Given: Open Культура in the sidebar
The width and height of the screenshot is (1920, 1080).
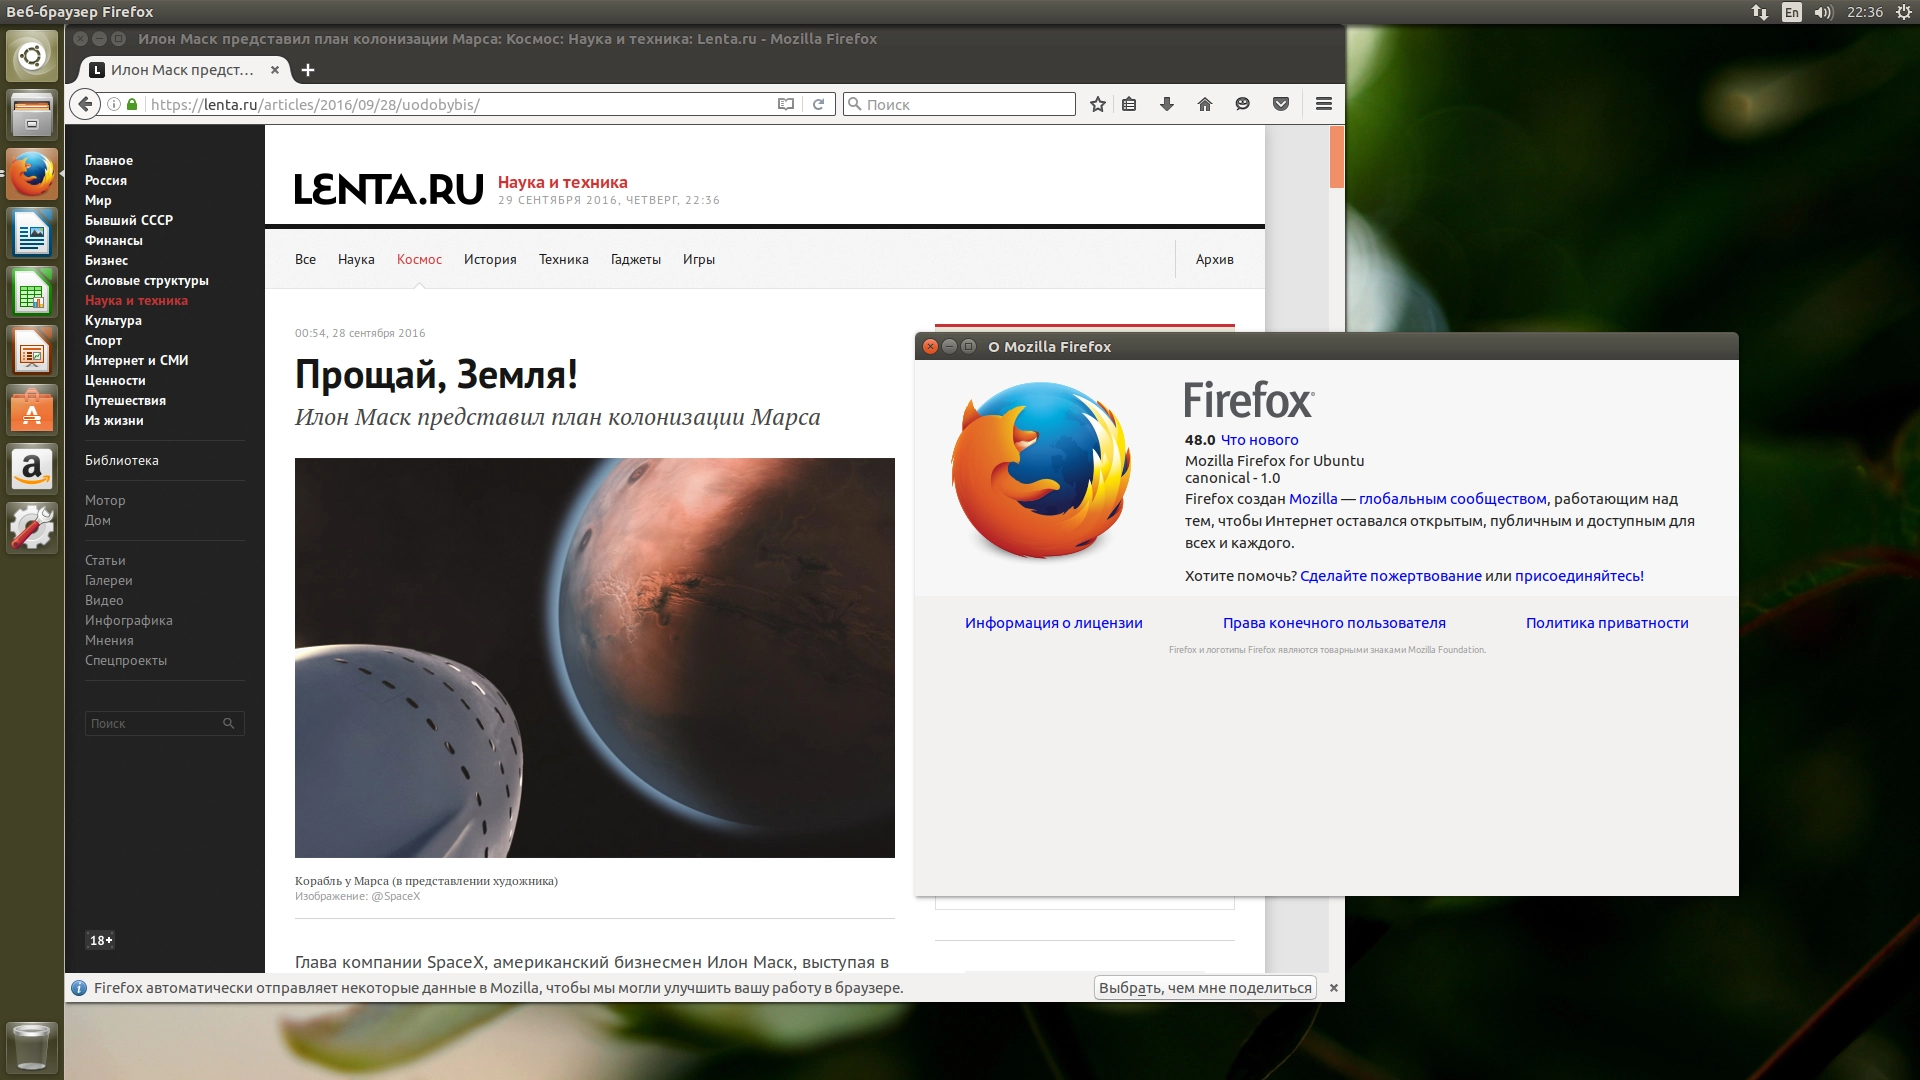Looking at the screenshot, I should (x=113, y=320).
